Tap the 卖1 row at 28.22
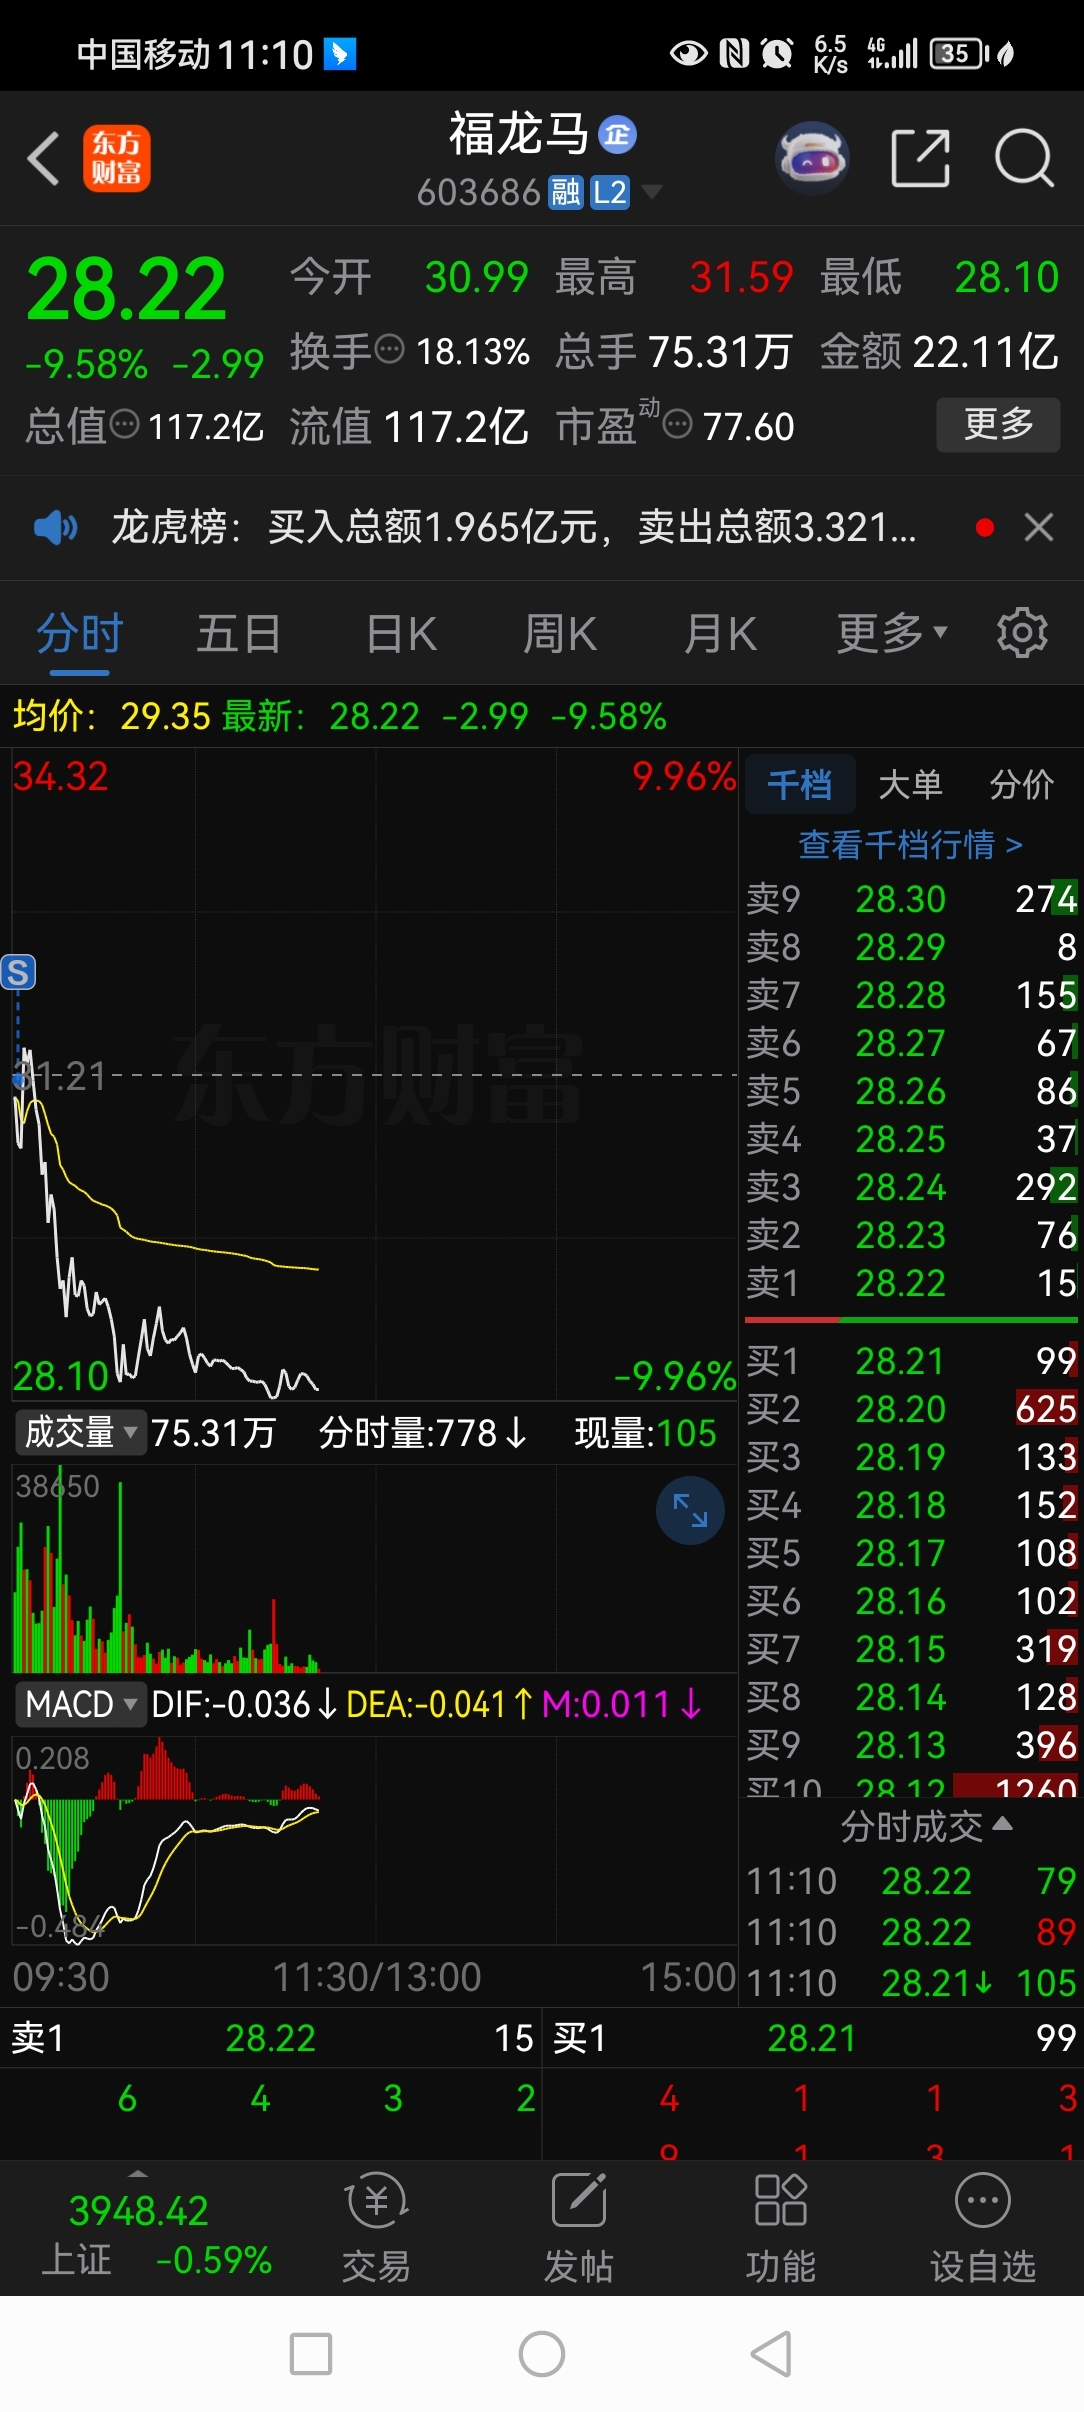 click(x=912, y=1283)
